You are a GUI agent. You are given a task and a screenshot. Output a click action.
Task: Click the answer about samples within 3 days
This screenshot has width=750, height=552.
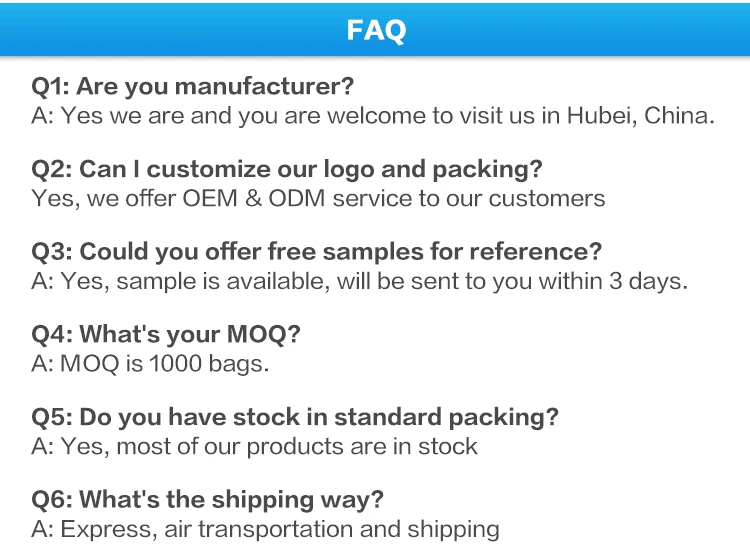(359, 281)
